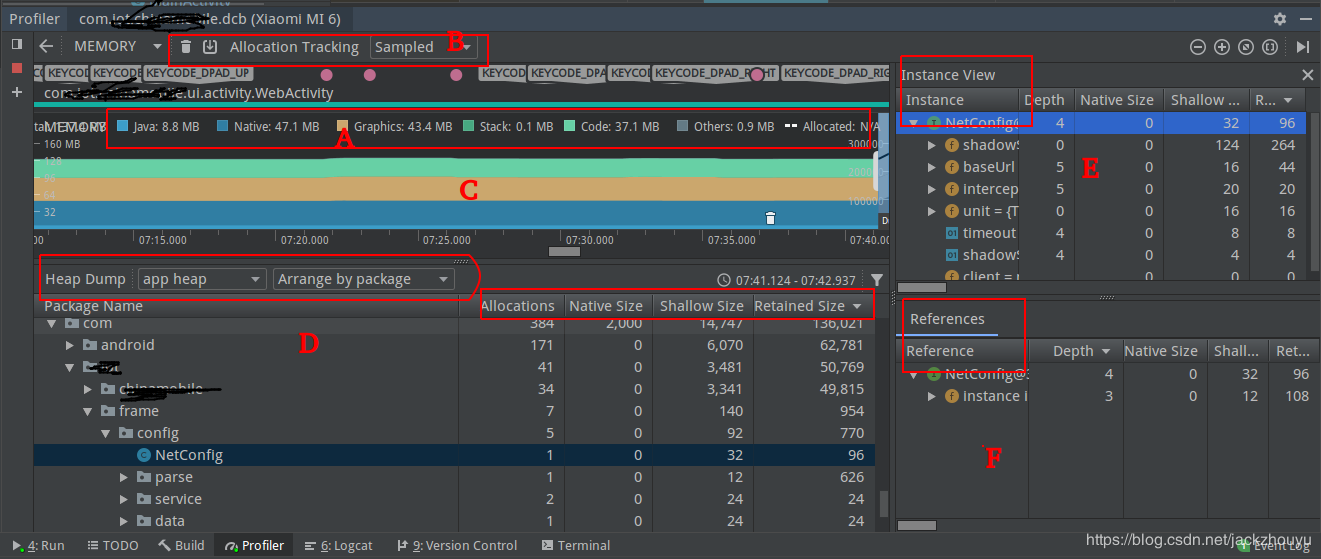
Task: Open the Run tool window
Action: [x=39, y=546]
